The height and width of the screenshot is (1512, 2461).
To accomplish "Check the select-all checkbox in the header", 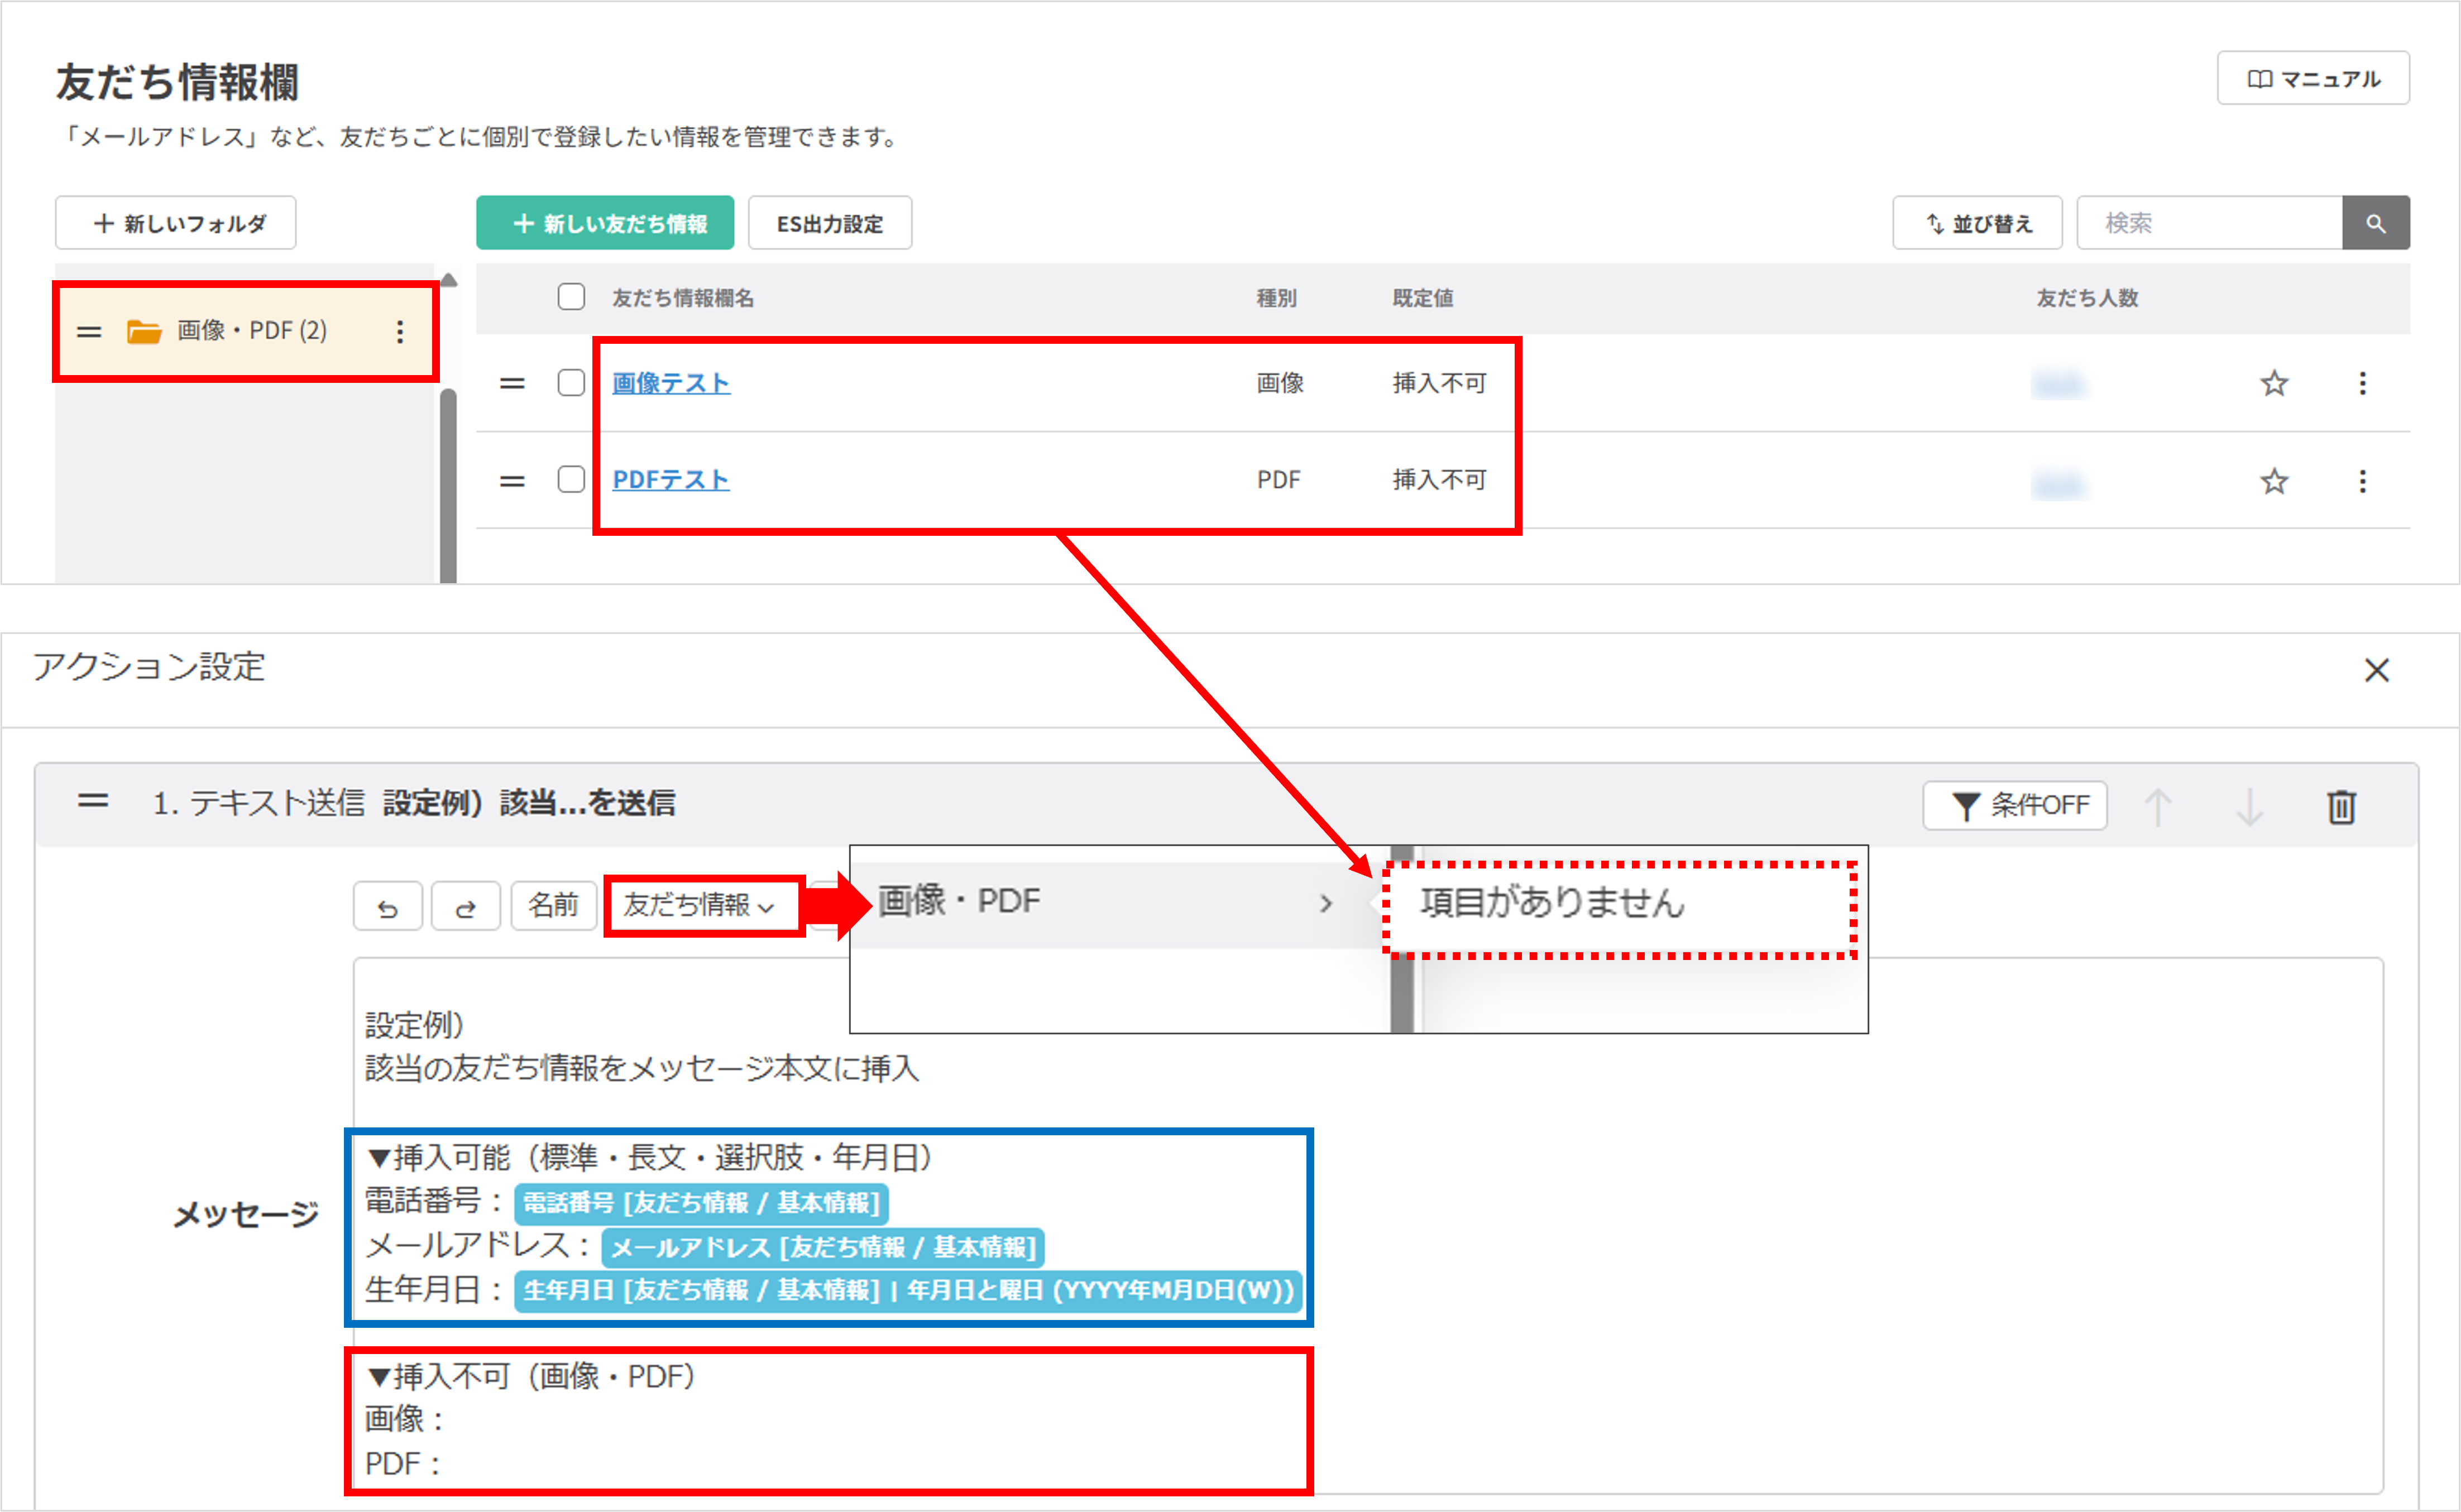I will pos(571,297).
